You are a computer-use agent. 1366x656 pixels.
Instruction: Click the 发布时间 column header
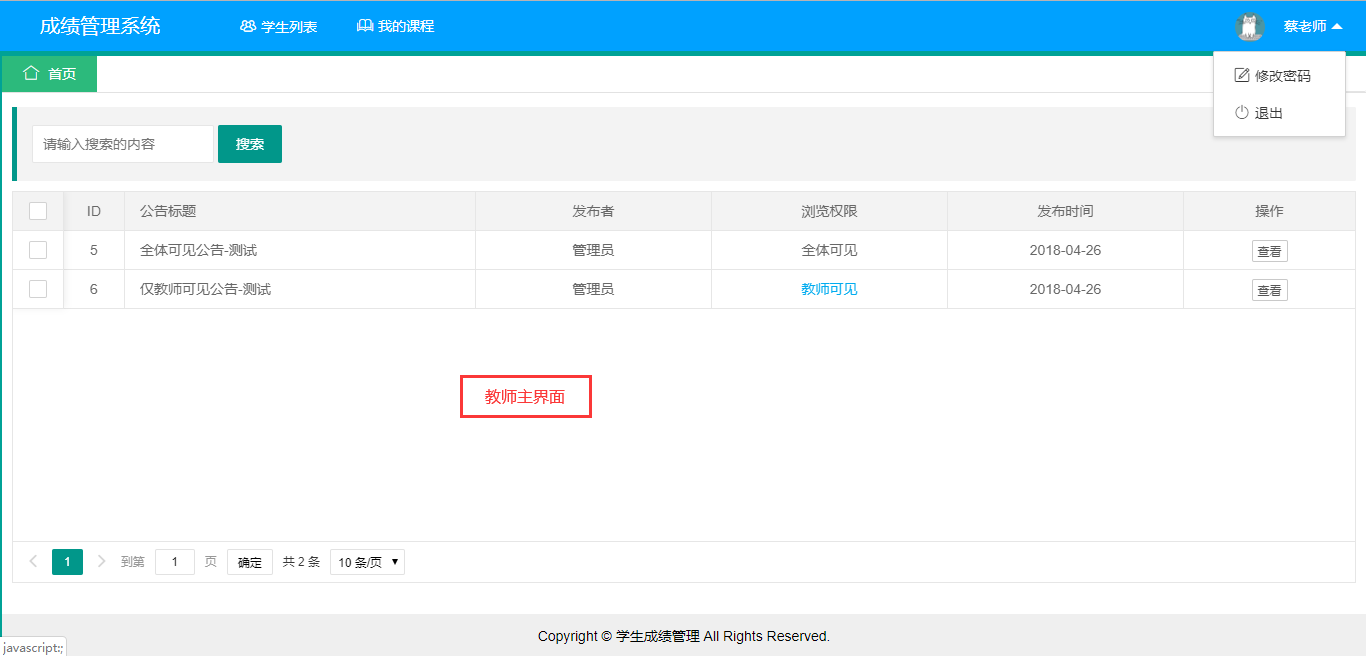[1065, 211]
